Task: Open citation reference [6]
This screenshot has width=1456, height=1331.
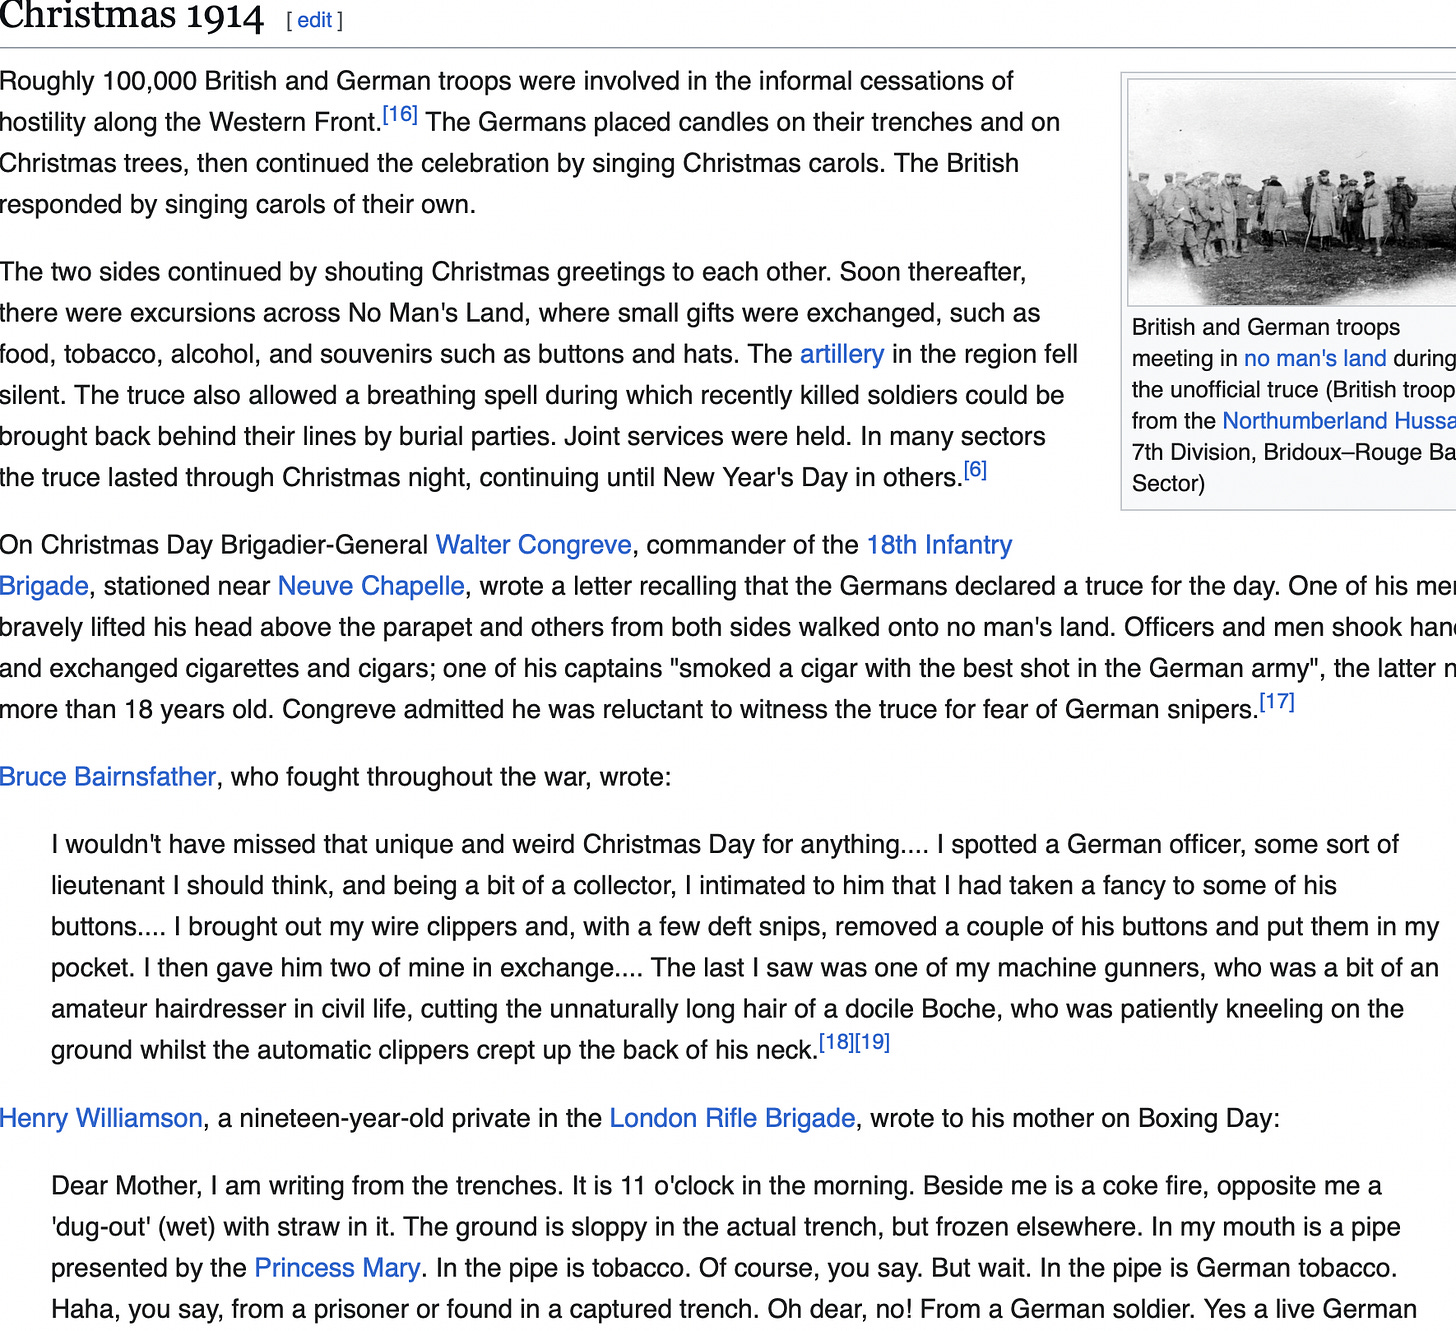Action: tap(975, 469)
